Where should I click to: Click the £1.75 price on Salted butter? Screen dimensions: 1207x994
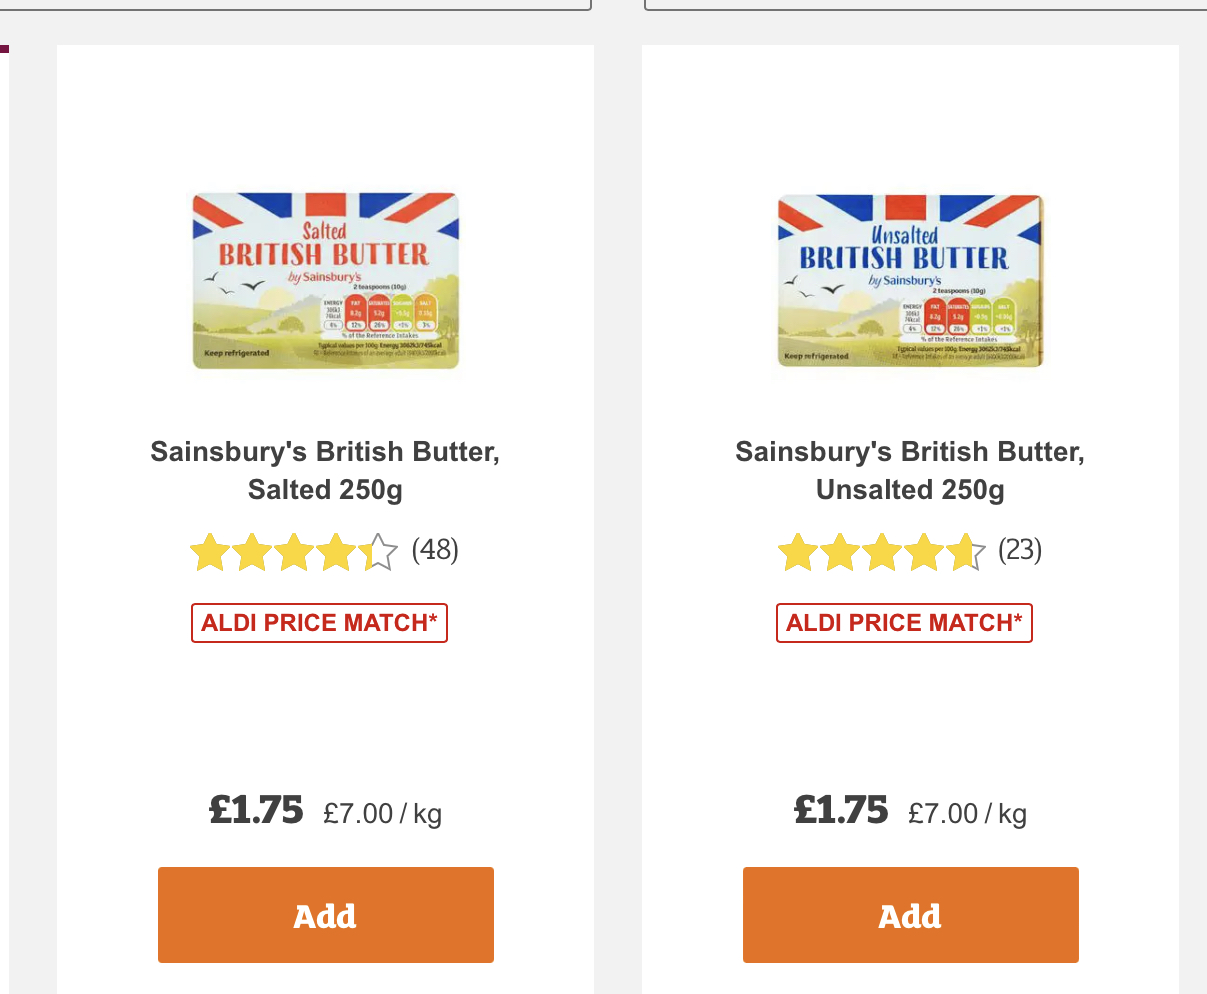256,810
